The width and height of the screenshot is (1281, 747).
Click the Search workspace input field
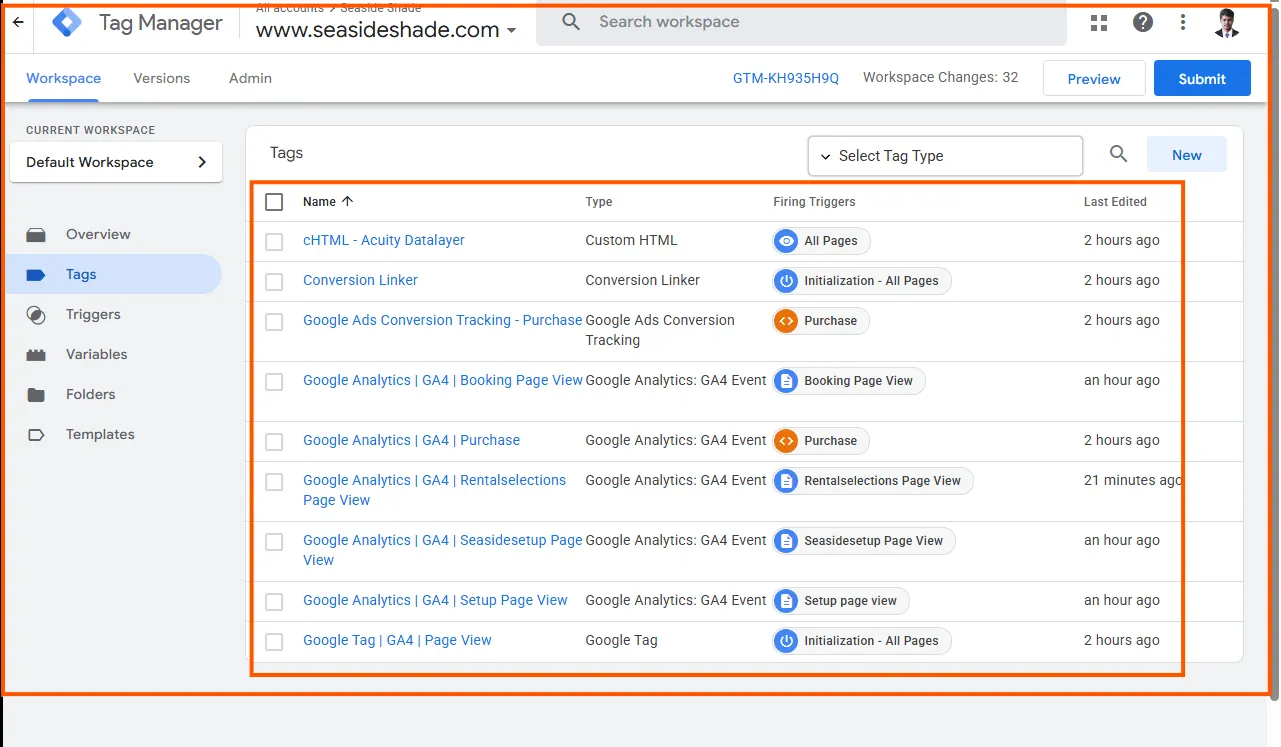[x=801, y=22]
